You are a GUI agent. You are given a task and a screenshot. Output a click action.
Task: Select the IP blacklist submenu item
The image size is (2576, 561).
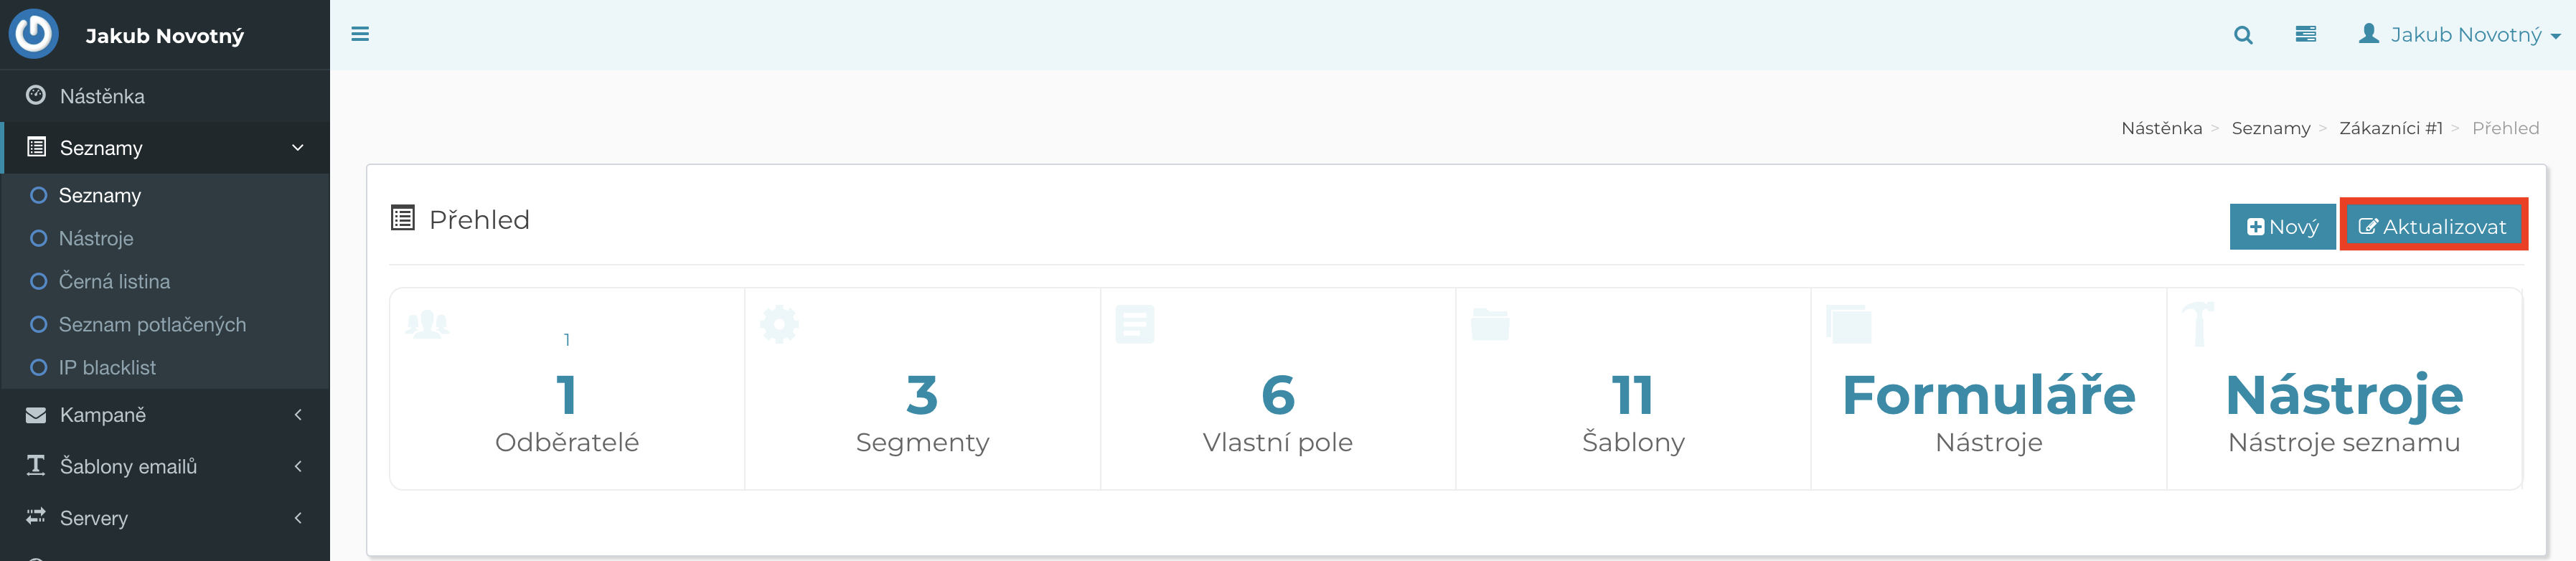[107, 368]
